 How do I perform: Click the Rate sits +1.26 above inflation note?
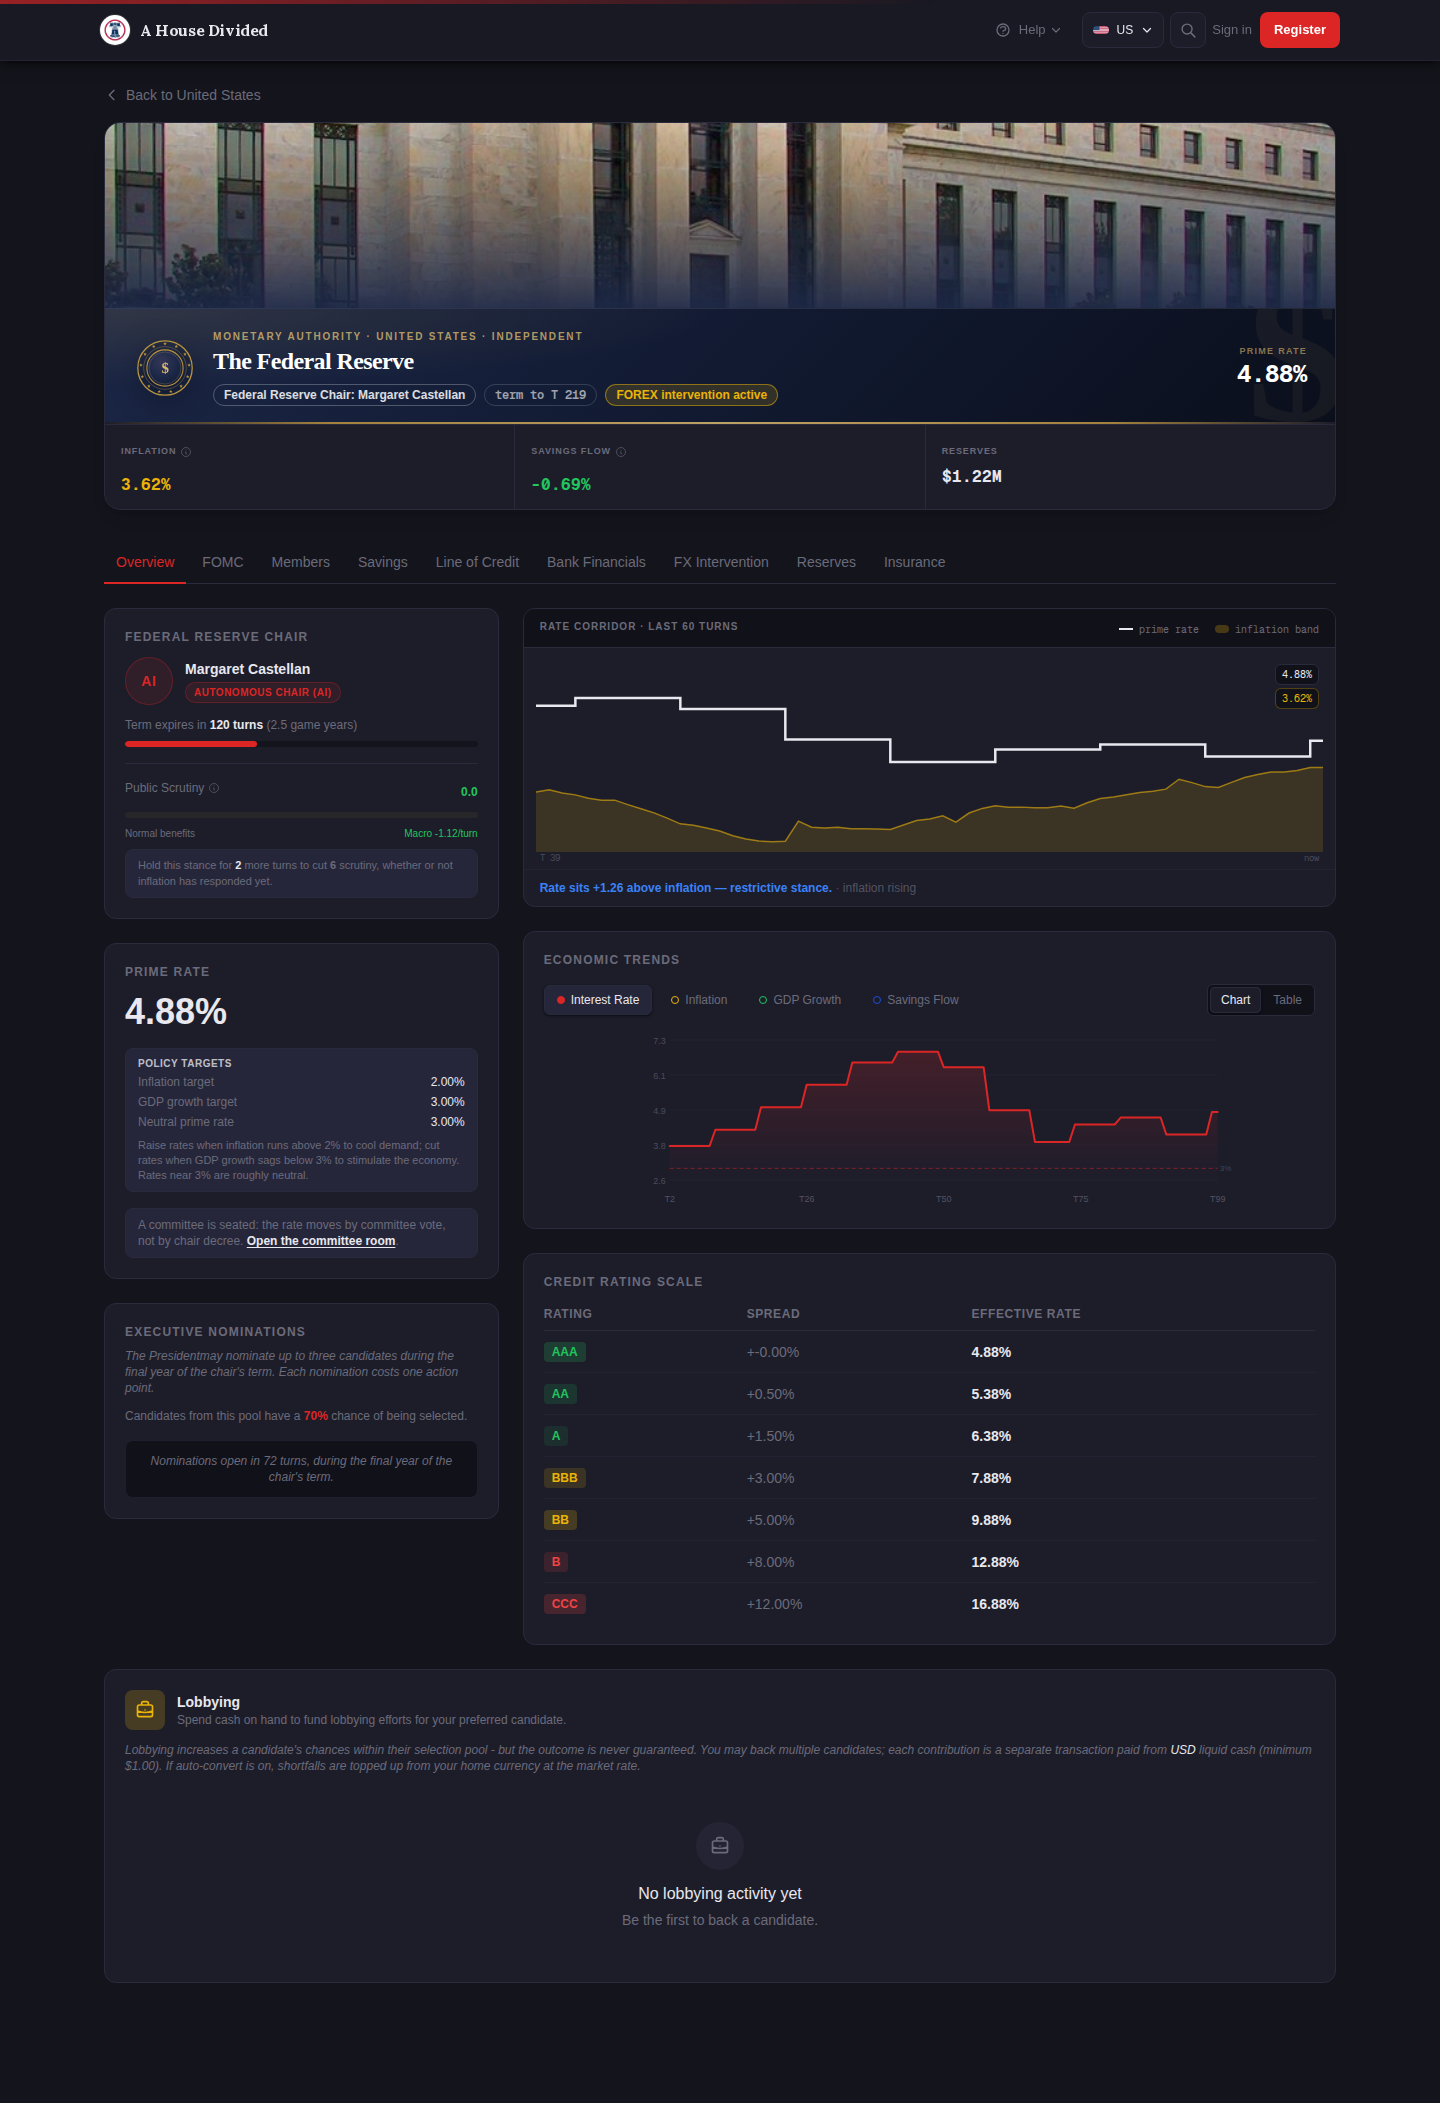[685, 888]
